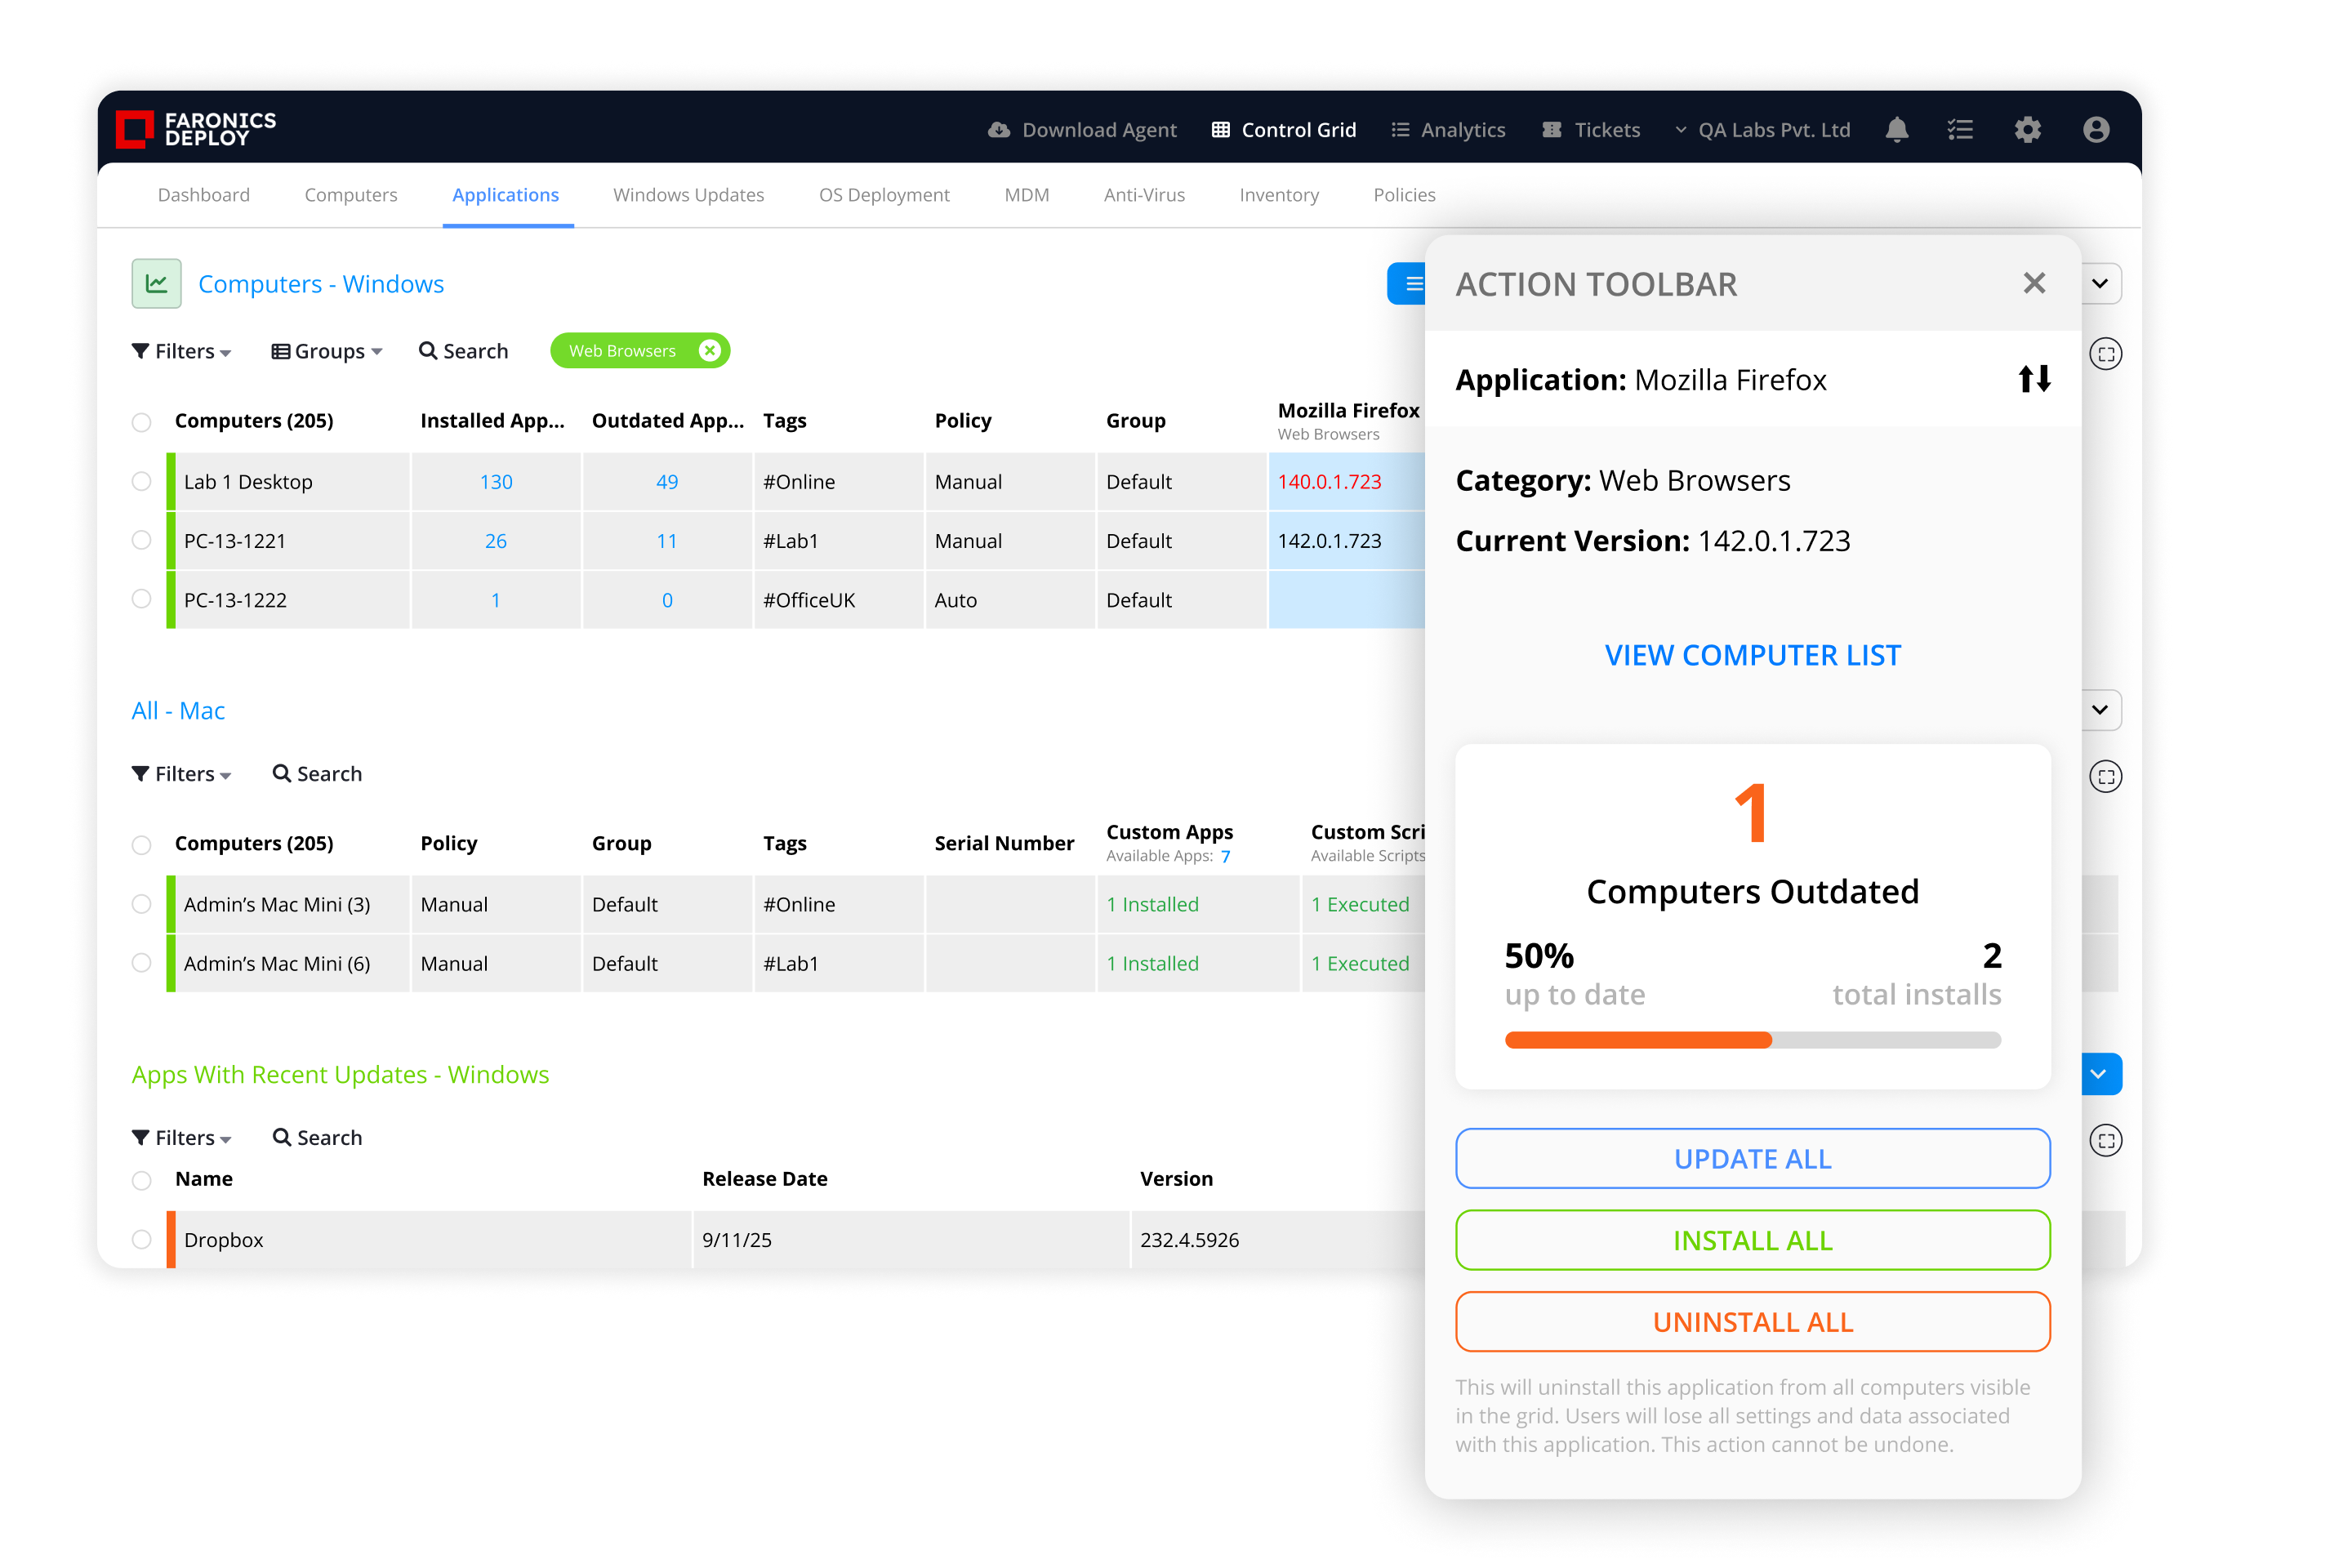Click the sort arrows icon next to Mozilla Firefox

2034,379
